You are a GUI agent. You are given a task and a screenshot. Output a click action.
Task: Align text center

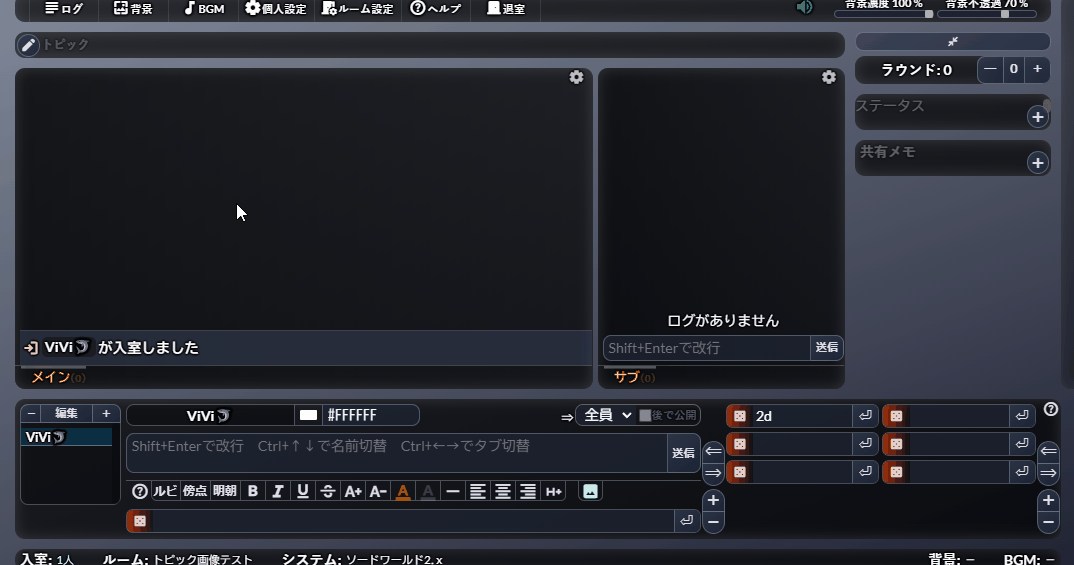[x=503, y=492]
